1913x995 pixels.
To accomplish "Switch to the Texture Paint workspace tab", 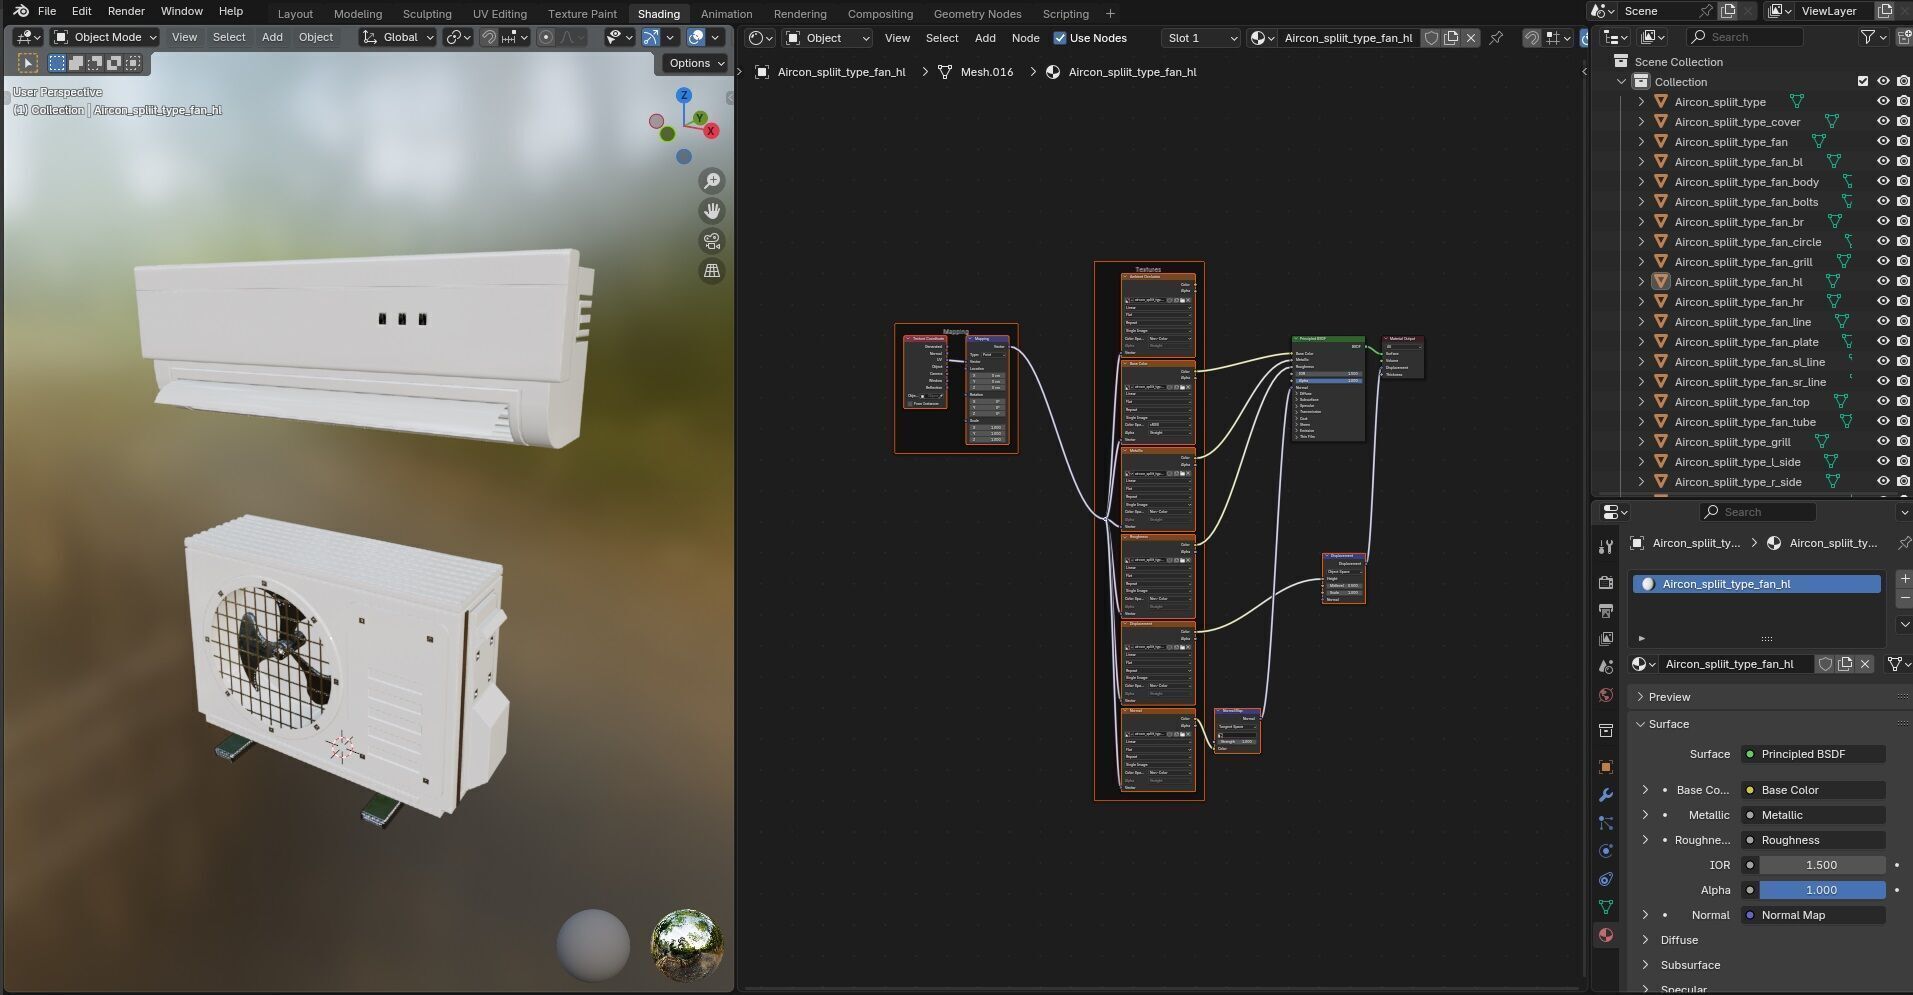I will tap(582, 13).
